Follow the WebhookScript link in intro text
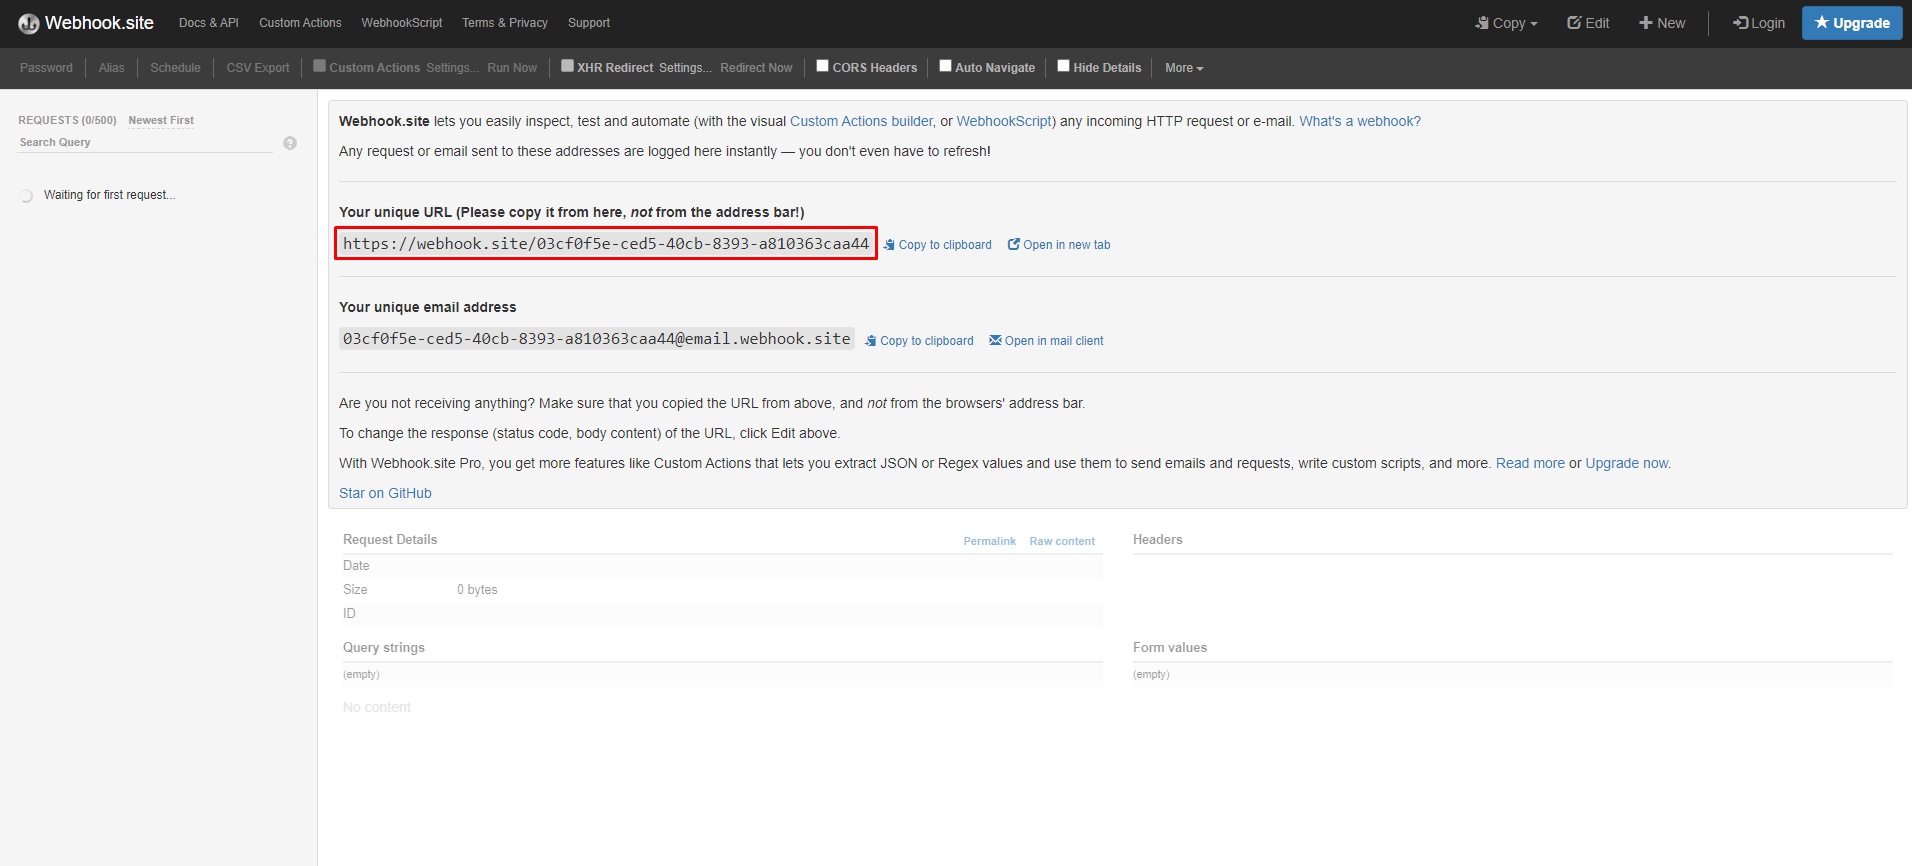The height and width of the screenshot is (866, 1912). pos(1004,121)
